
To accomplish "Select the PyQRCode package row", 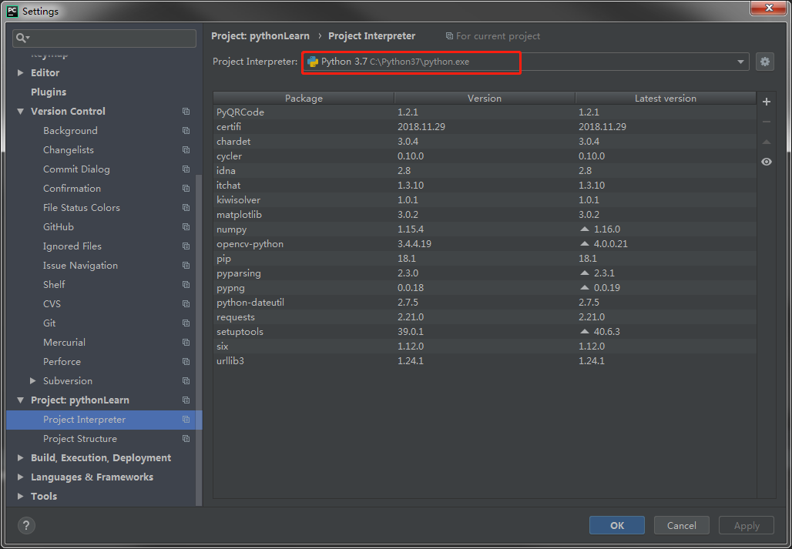I will click(x=485, y=112).
